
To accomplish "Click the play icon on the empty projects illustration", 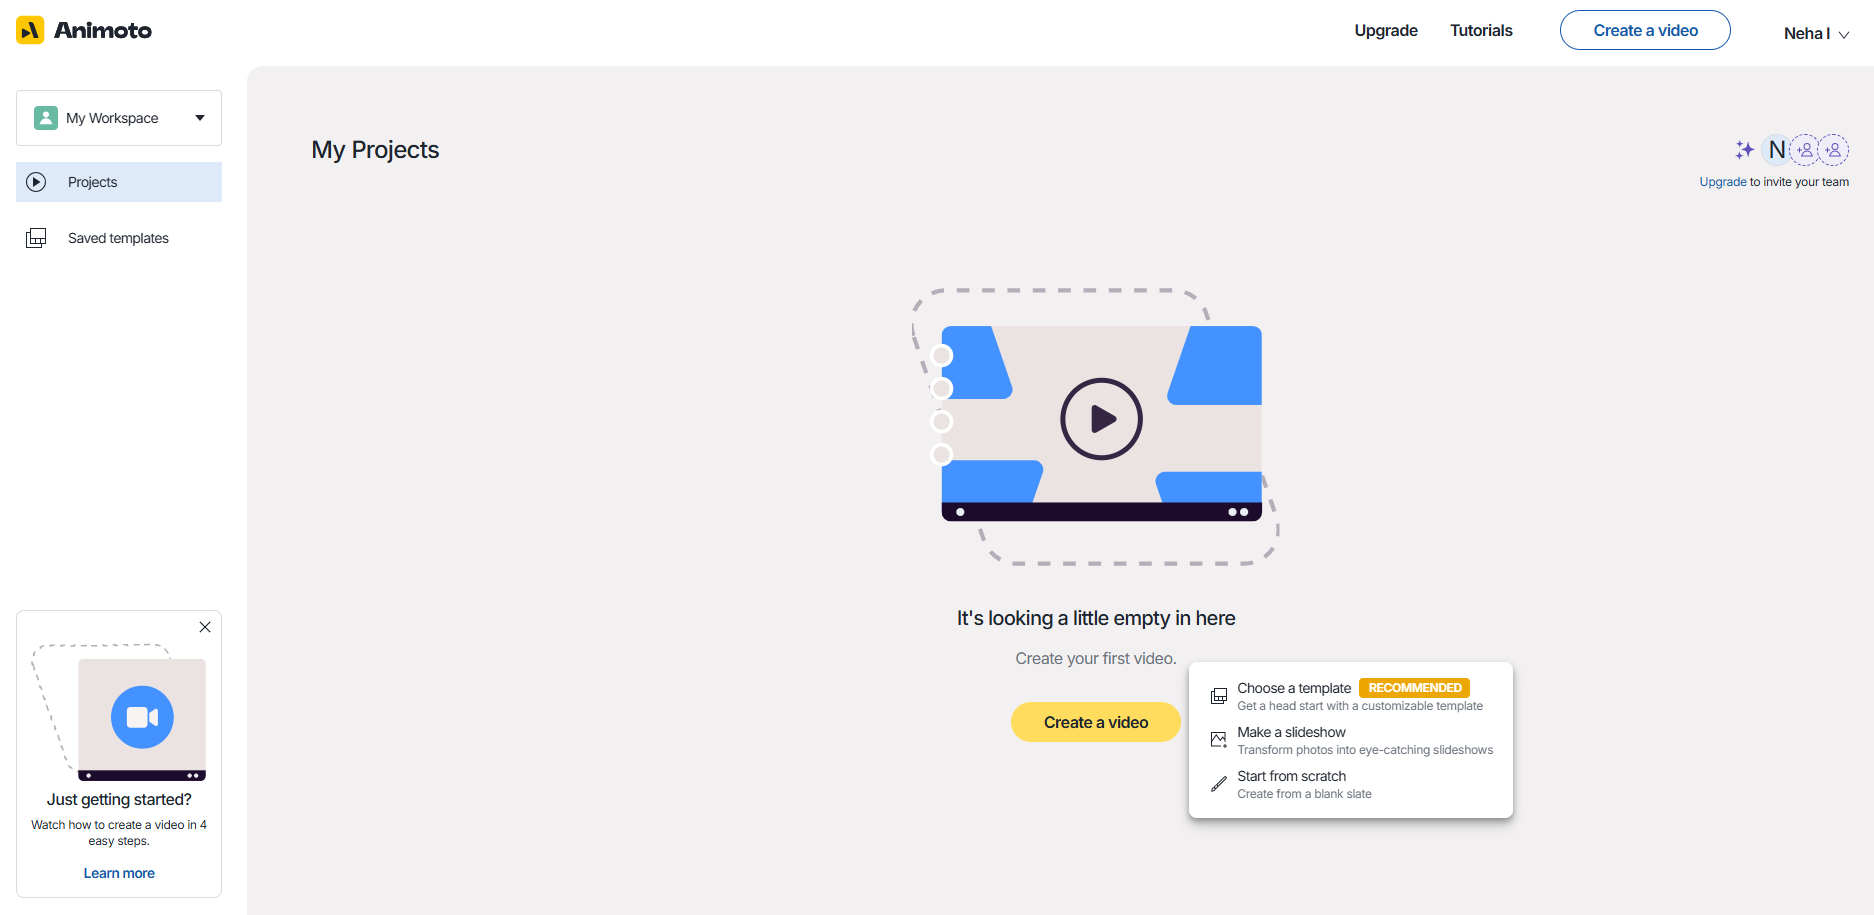I will click(x=1101, y=419).
